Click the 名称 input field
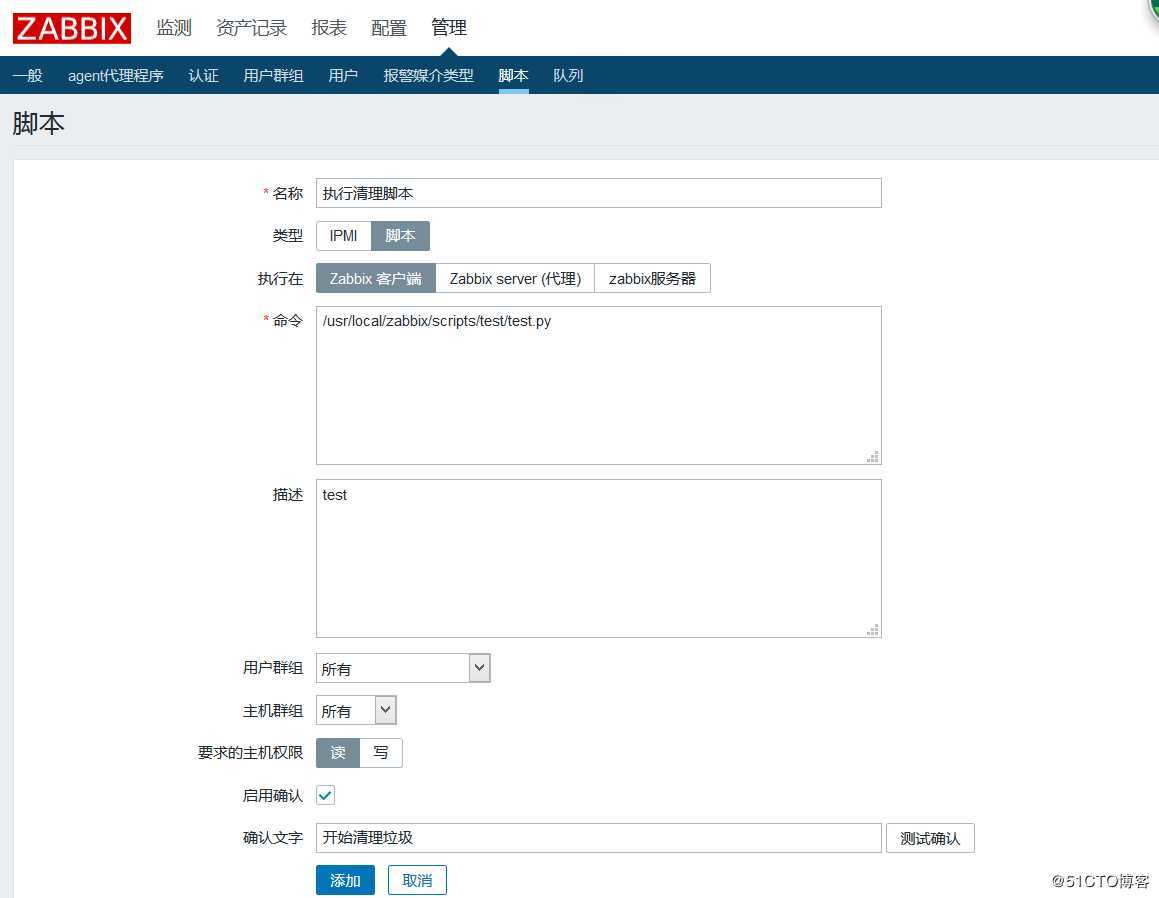Image resolution: width=1159 pixels, height=898 pixels. point(599,193)
